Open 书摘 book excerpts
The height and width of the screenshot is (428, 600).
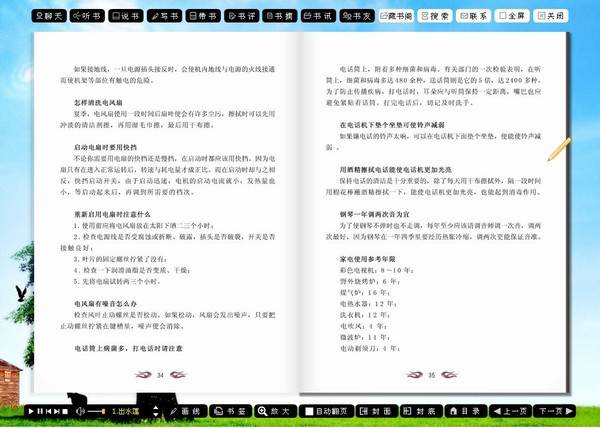coord(280,16)
